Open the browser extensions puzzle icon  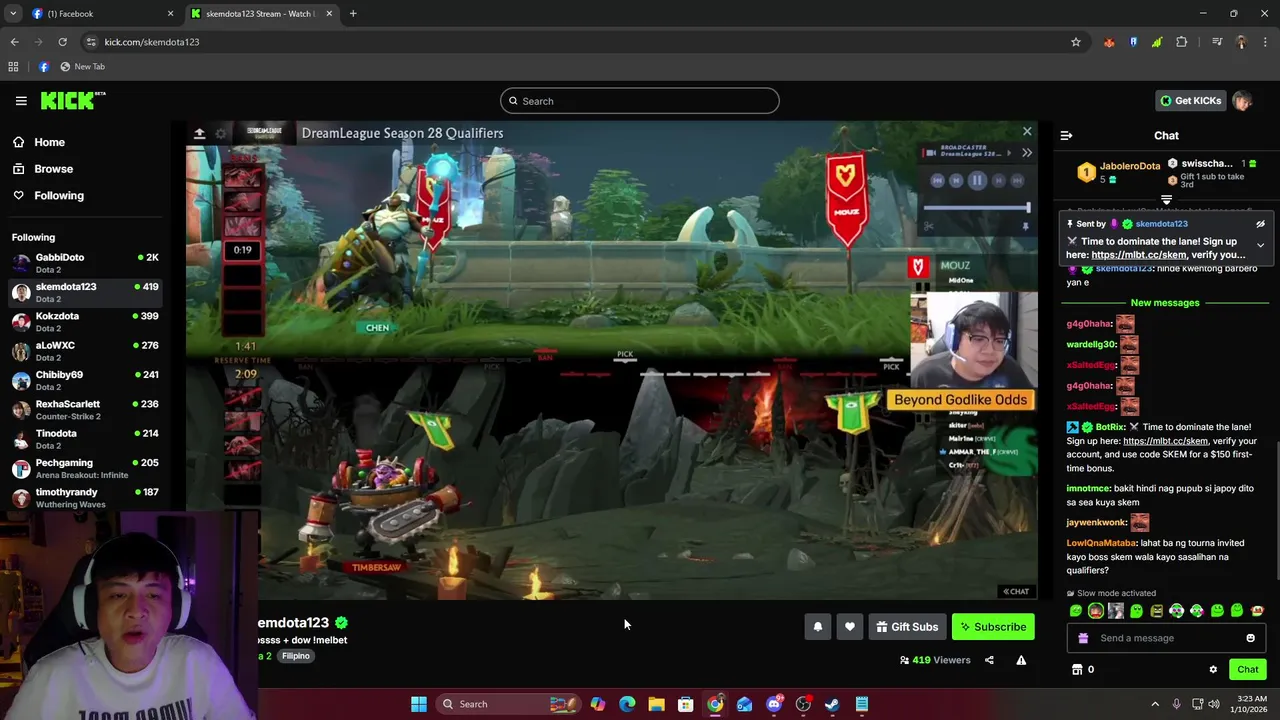[1182, 42]
